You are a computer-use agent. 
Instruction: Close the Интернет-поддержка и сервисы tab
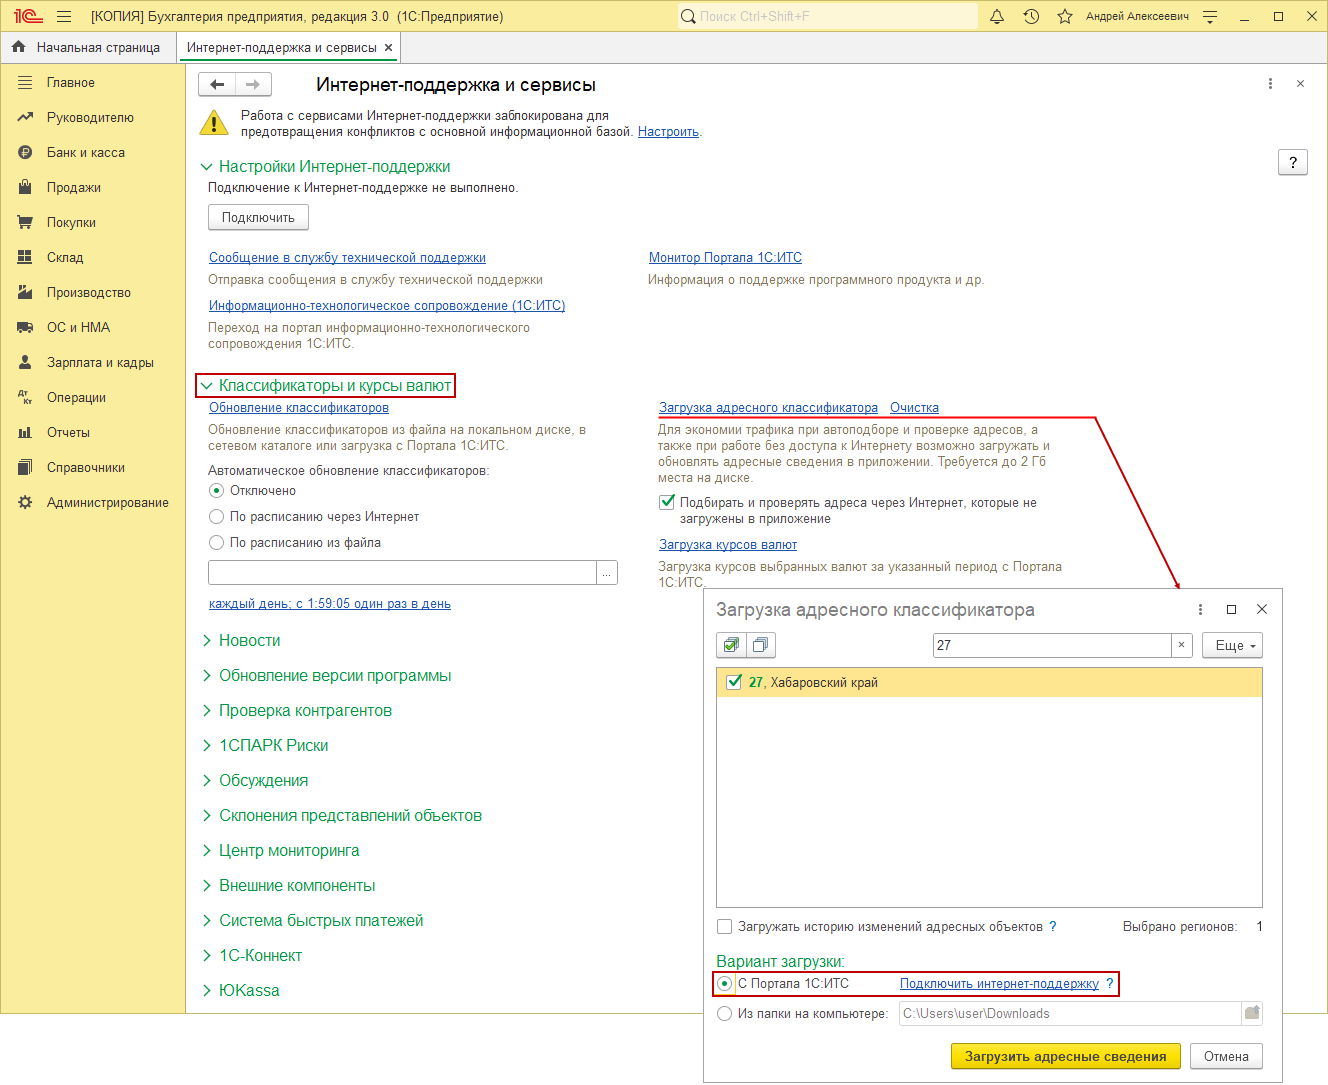pos(389,47)
